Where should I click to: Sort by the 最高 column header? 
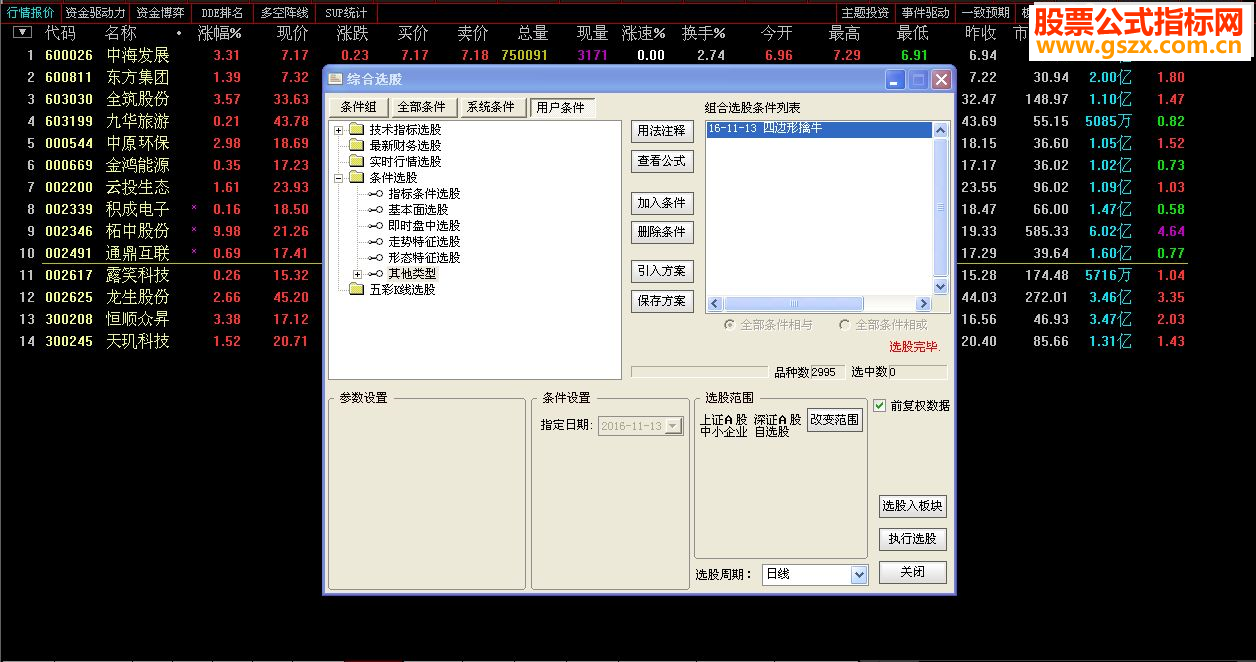click(x=844, y=33)
